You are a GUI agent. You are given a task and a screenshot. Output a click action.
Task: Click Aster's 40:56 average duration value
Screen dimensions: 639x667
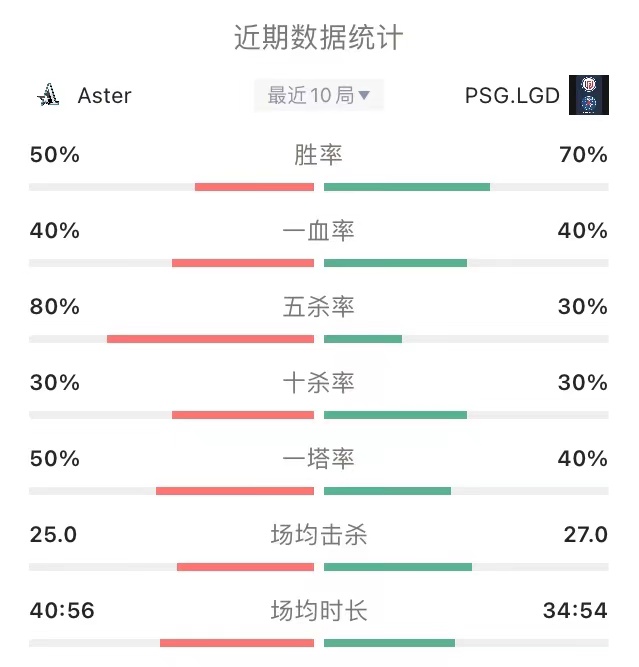62,610
